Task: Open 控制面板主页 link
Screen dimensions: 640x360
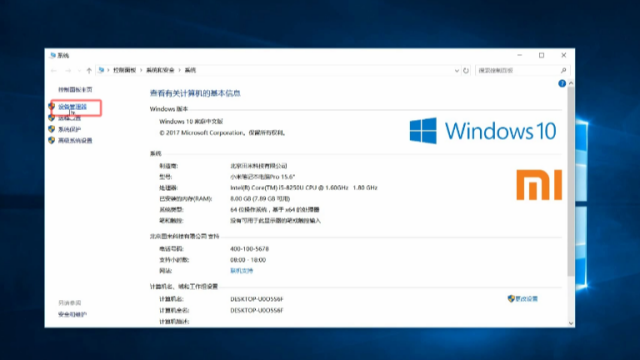Action: (75, 89)
